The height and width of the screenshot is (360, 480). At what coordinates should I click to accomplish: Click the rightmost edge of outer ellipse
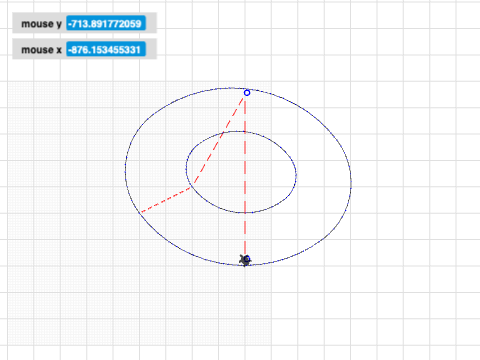point(351,182)
